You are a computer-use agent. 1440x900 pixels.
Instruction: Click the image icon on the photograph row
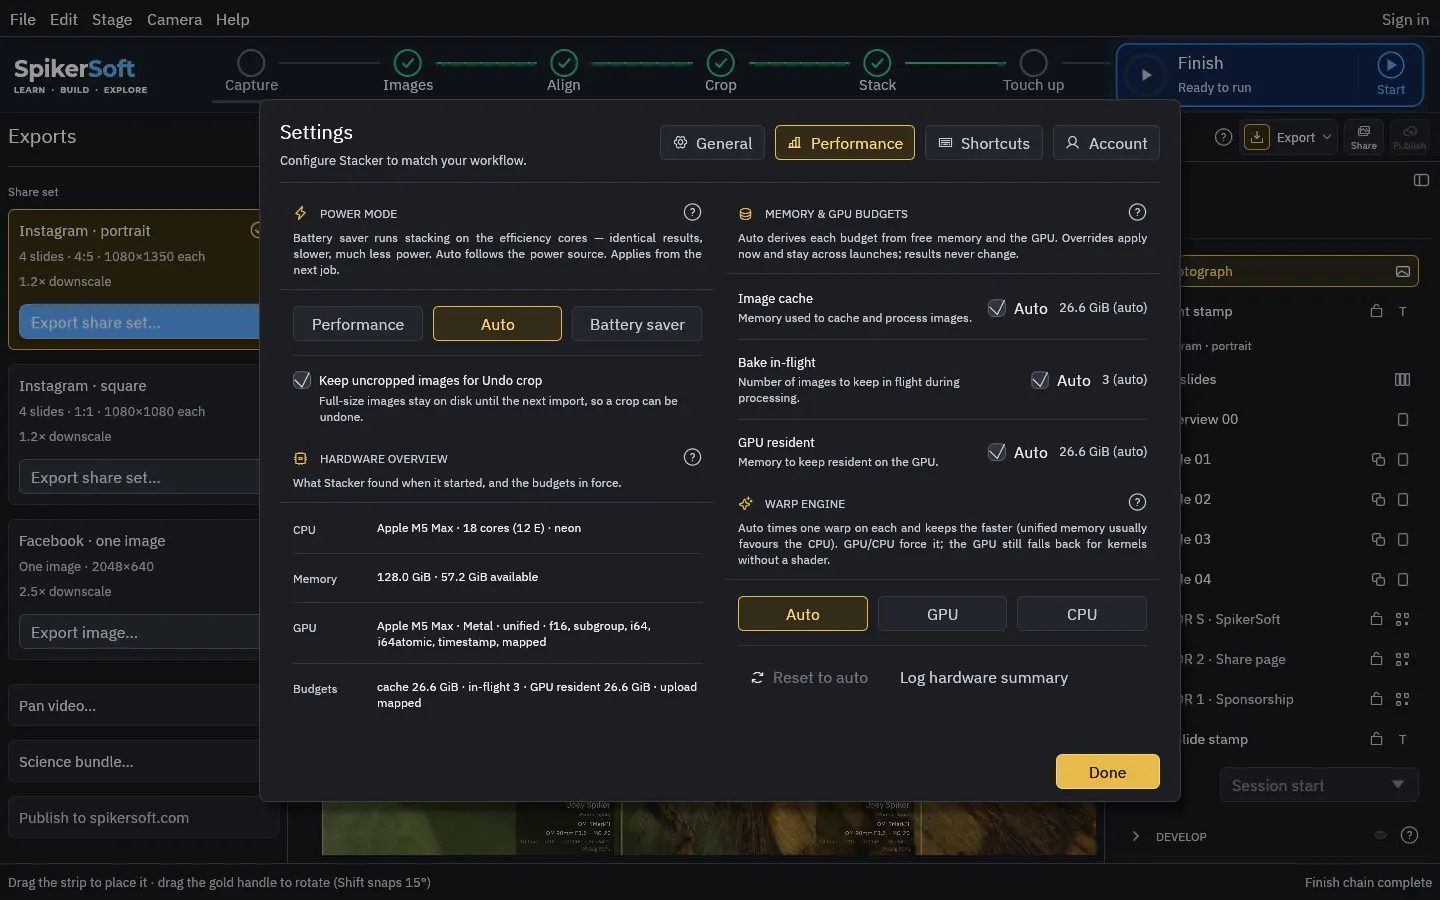point(1403,271)
